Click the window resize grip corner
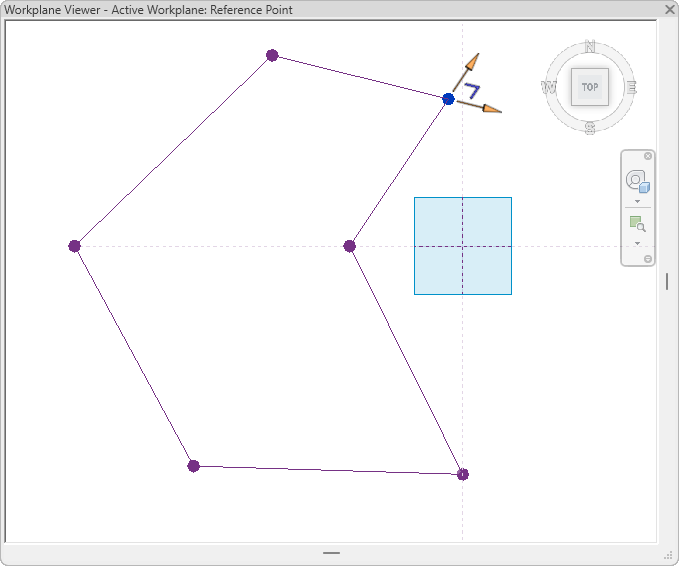The height and width of the screenshot is (566, 679). click(669, 556)
